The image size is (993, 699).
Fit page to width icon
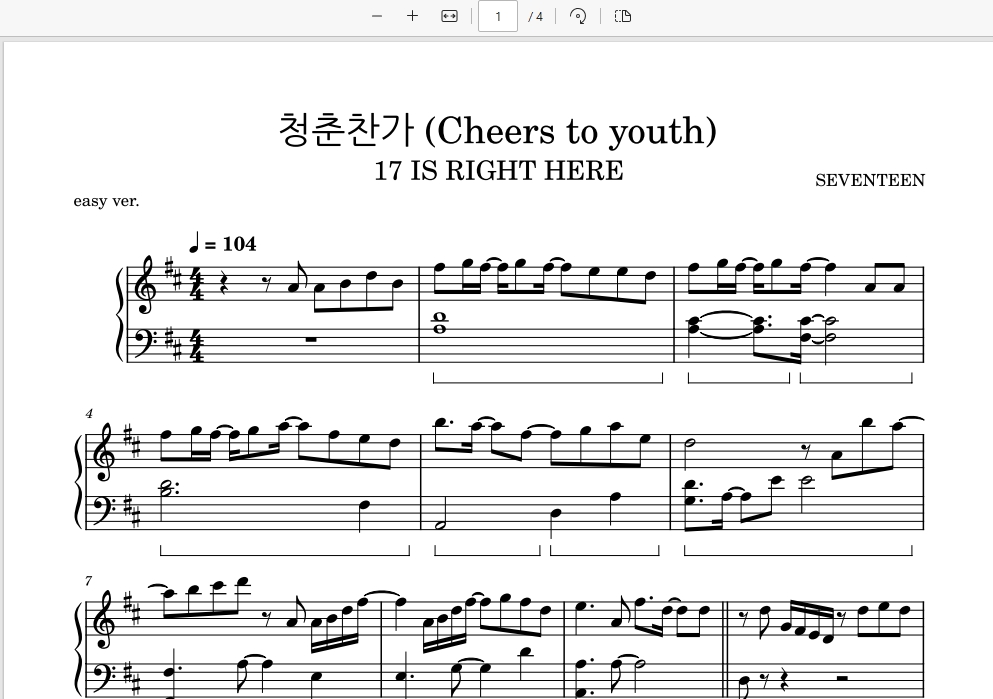pos(449,16)
